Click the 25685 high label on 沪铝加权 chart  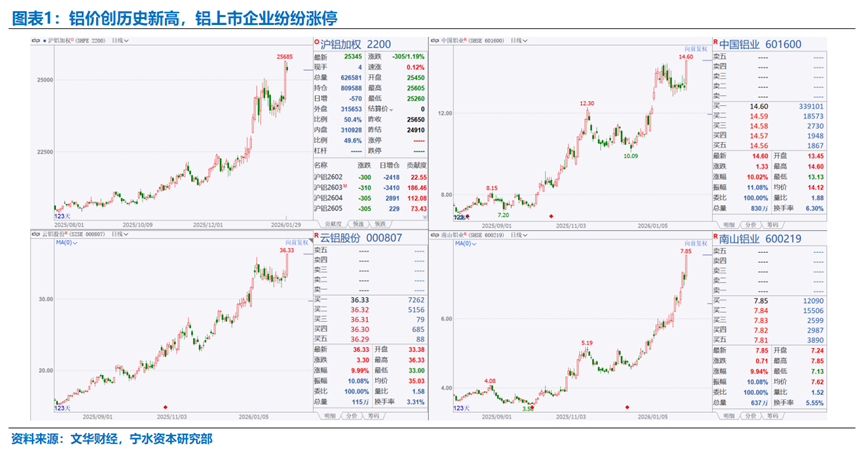(x=285, y=57)
